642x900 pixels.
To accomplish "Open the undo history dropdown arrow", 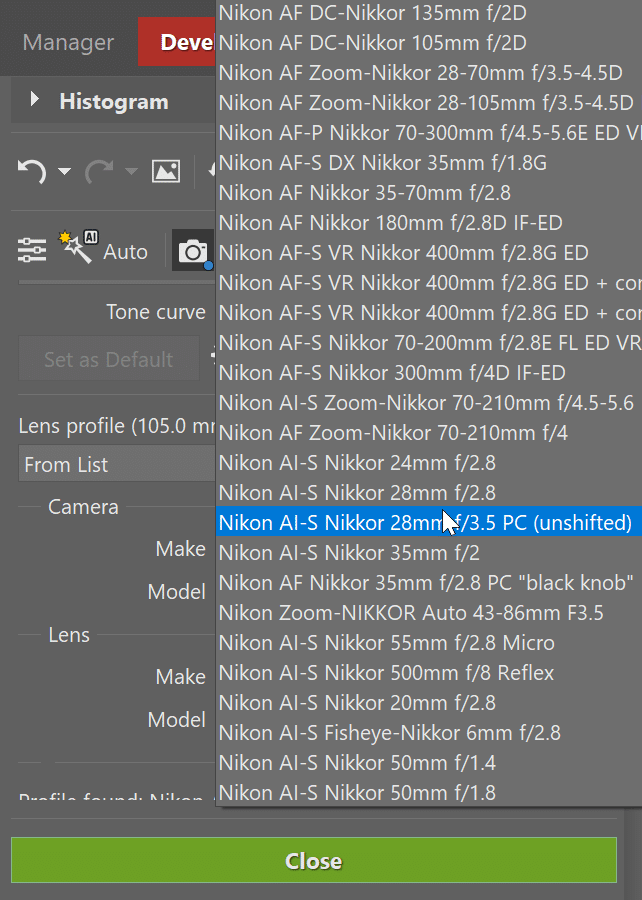I will click(64, 173).
